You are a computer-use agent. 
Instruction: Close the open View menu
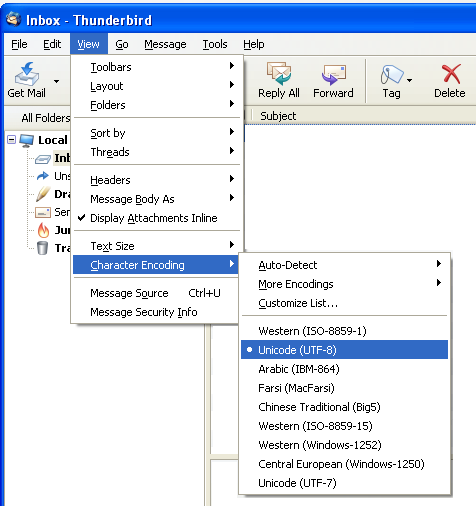pyautogui.click(x=89, y=44)
